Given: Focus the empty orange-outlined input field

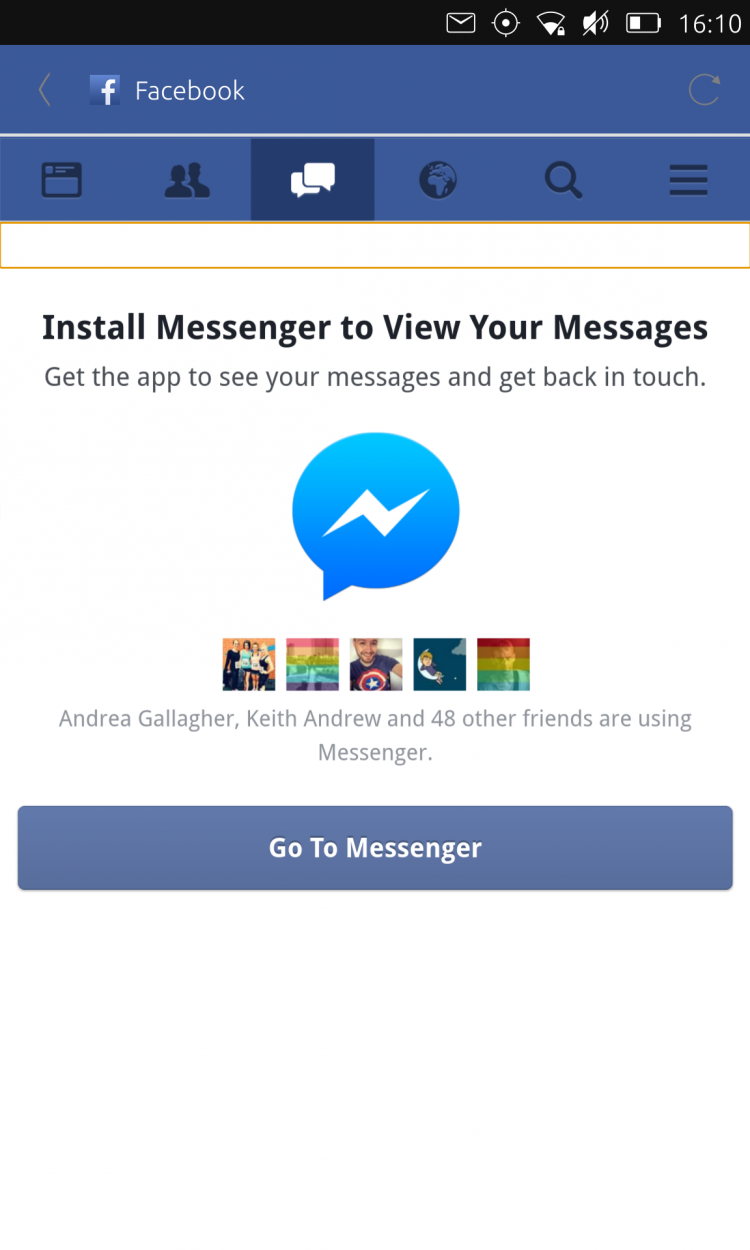Looking at the screenshot, I should click(375, 245).
